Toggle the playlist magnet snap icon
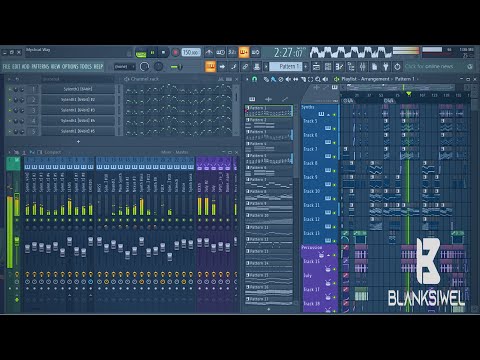Viewport: 480px width, 360px height. click(255, 79)
